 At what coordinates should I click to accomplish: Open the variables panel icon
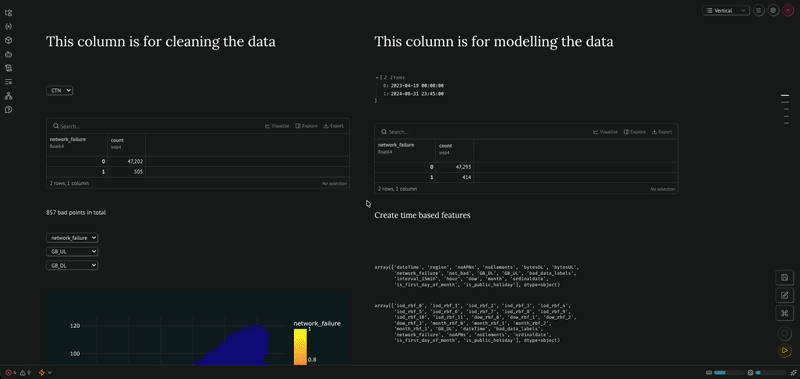8,27
